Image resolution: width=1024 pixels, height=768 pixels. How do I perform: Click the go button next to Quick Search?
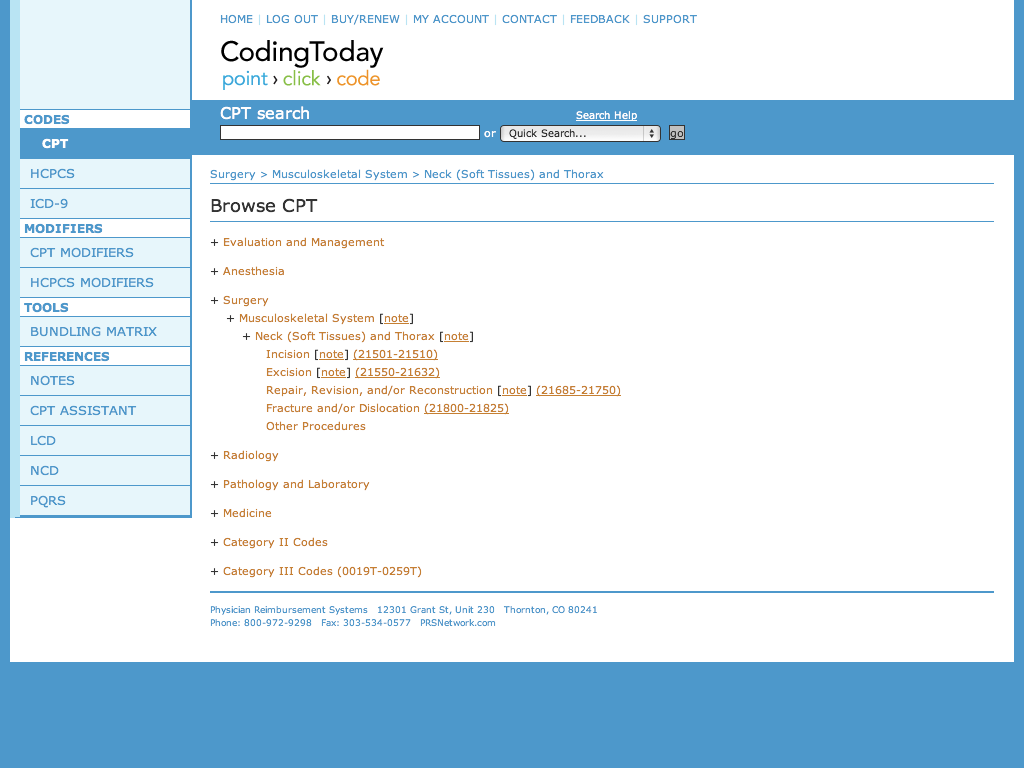pyautogui.click(x=677, y=133)
